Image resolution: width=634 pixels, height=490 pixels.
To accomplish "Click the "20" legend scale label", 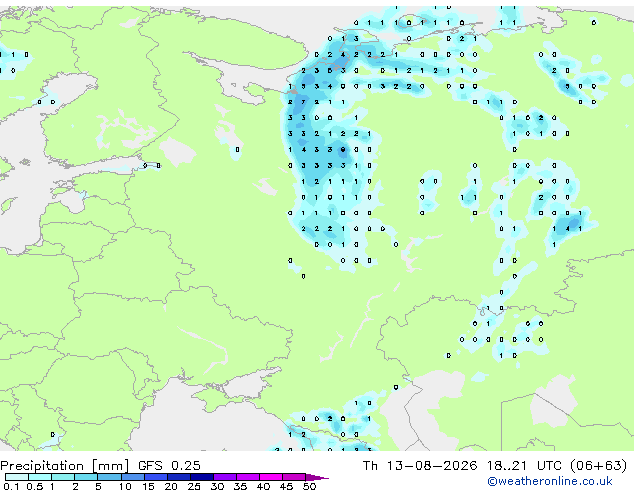I will (171, 486).
